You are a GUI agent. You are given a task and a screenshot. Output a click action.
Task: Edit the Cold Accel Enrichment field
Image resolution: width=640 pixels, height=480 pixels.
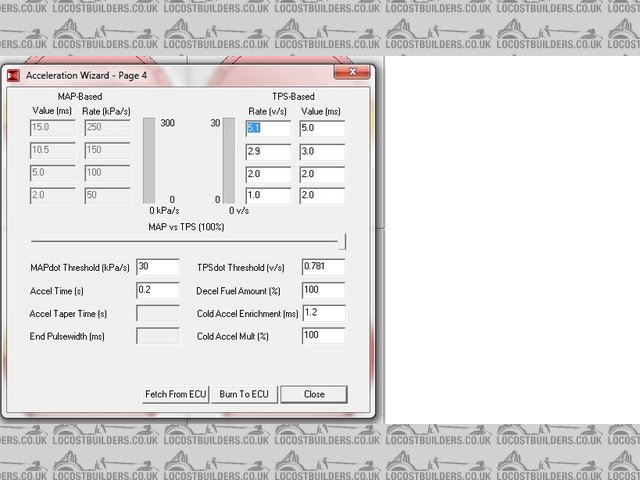click(x=322, y=313)
